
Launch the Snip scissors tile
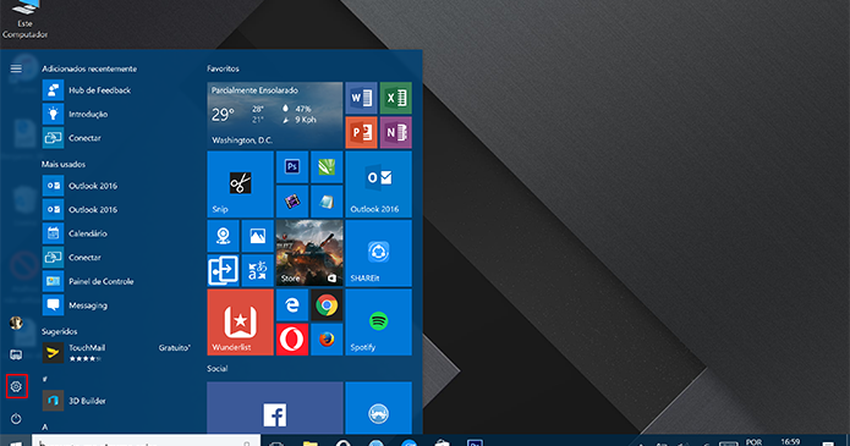click(x=240, y=184)
